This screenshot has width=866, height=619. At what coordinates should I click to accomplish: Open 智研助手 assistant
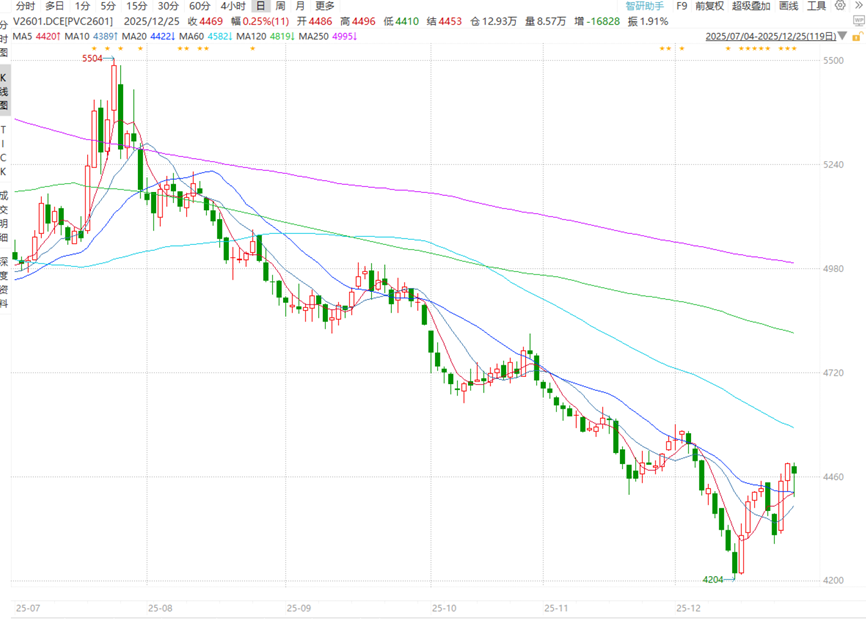pyautogui.click(x=644, y=6)
